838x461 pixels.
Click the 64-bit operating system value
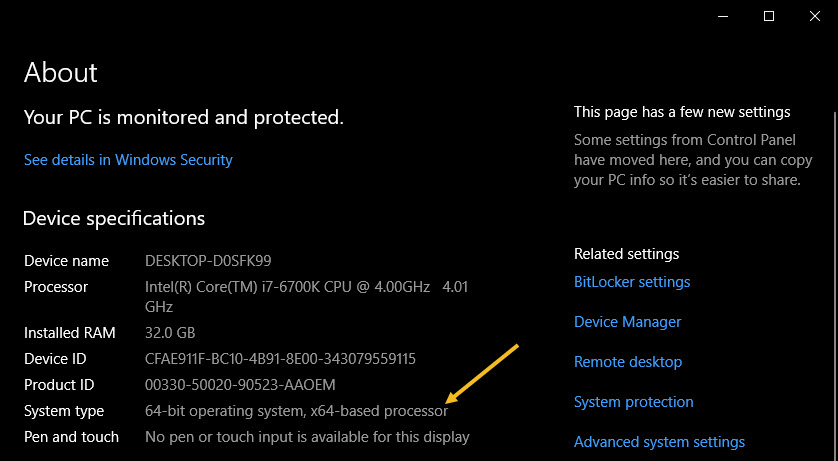[x=296, y=411]
